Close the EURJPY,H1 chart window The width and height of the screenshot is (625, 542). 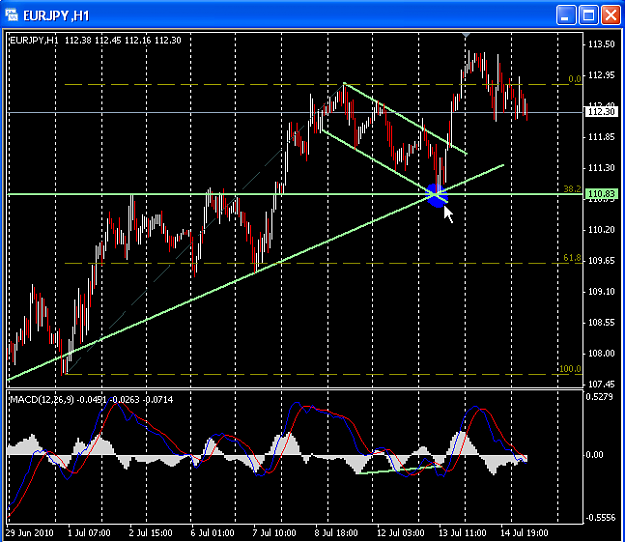[611, 15]
